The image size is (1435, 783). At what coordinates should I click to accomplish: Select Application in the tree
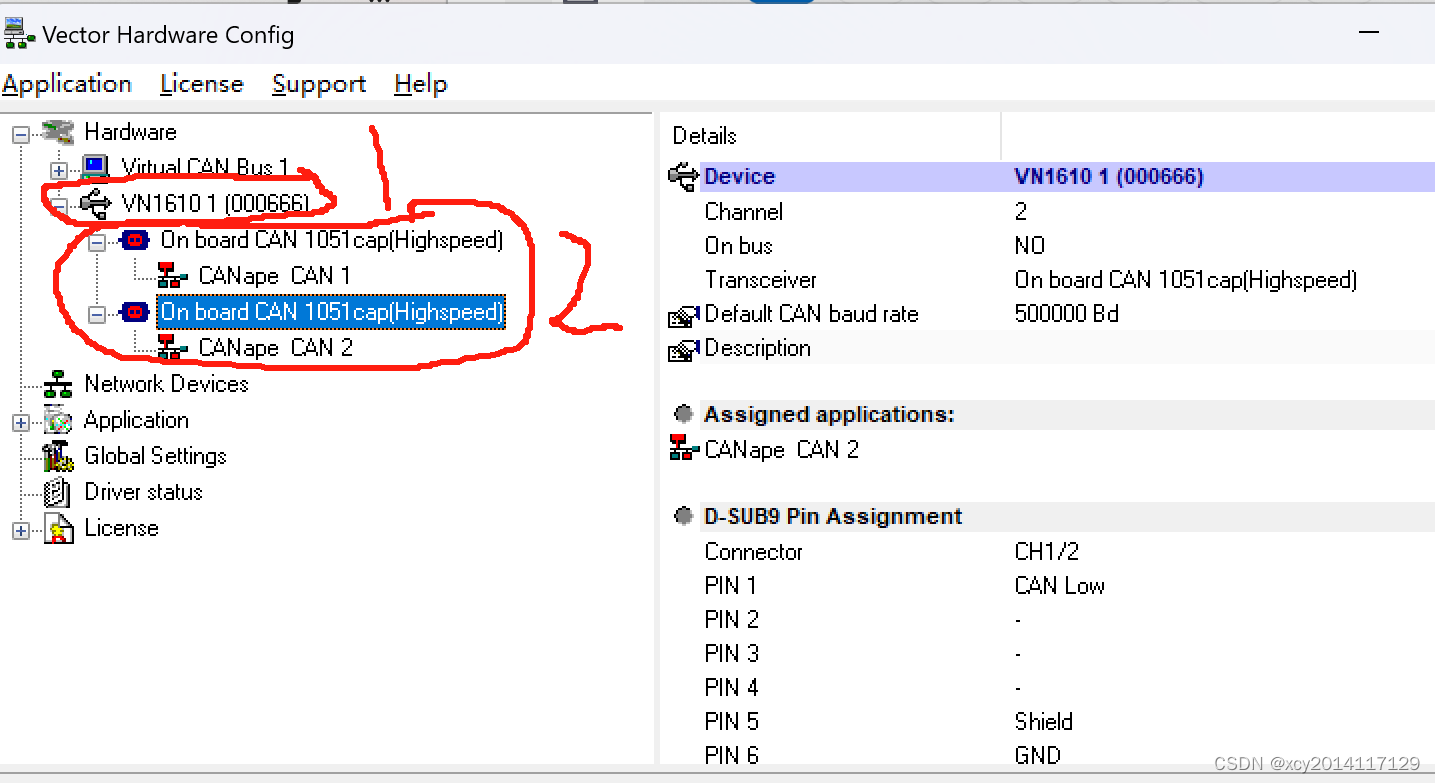pyautogui.click(x=136, y=420)
